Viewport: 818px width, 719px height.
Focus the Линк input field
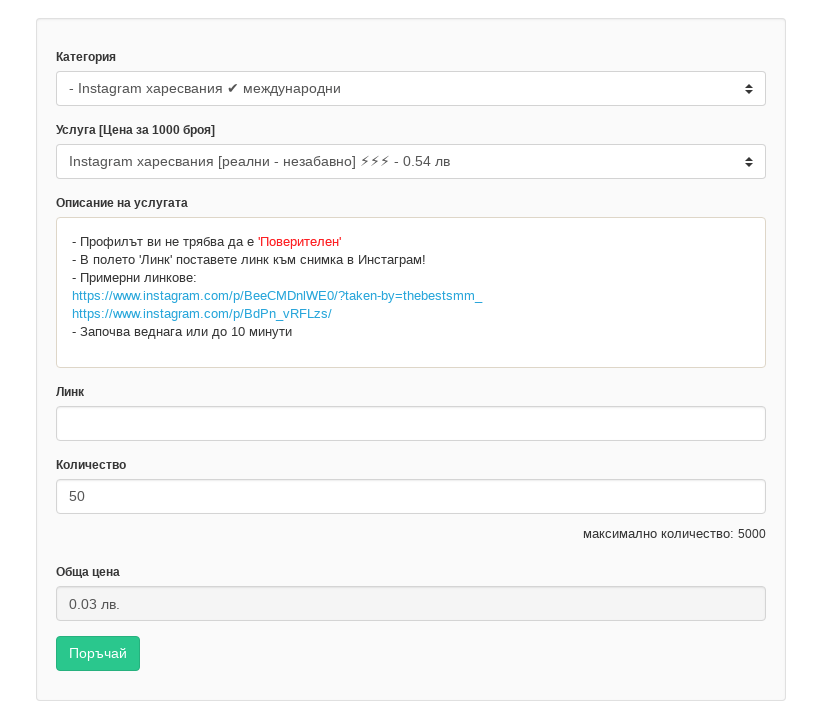click(x=410, y=424)
